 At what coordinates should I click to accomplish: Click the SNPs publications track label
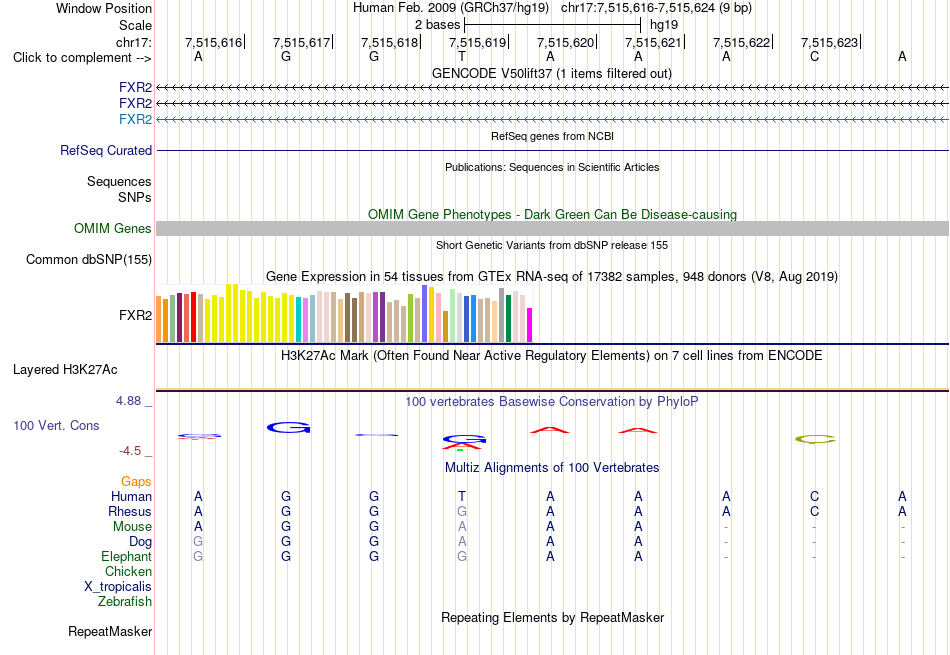pos(135,197)
